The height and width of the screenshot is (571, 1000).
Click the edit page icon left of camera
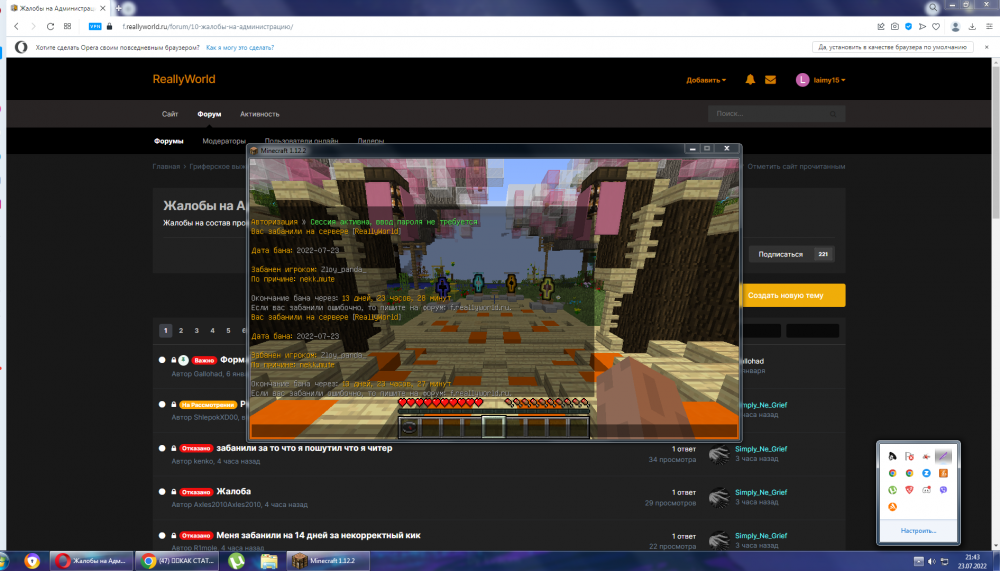(x=881, y=26)
